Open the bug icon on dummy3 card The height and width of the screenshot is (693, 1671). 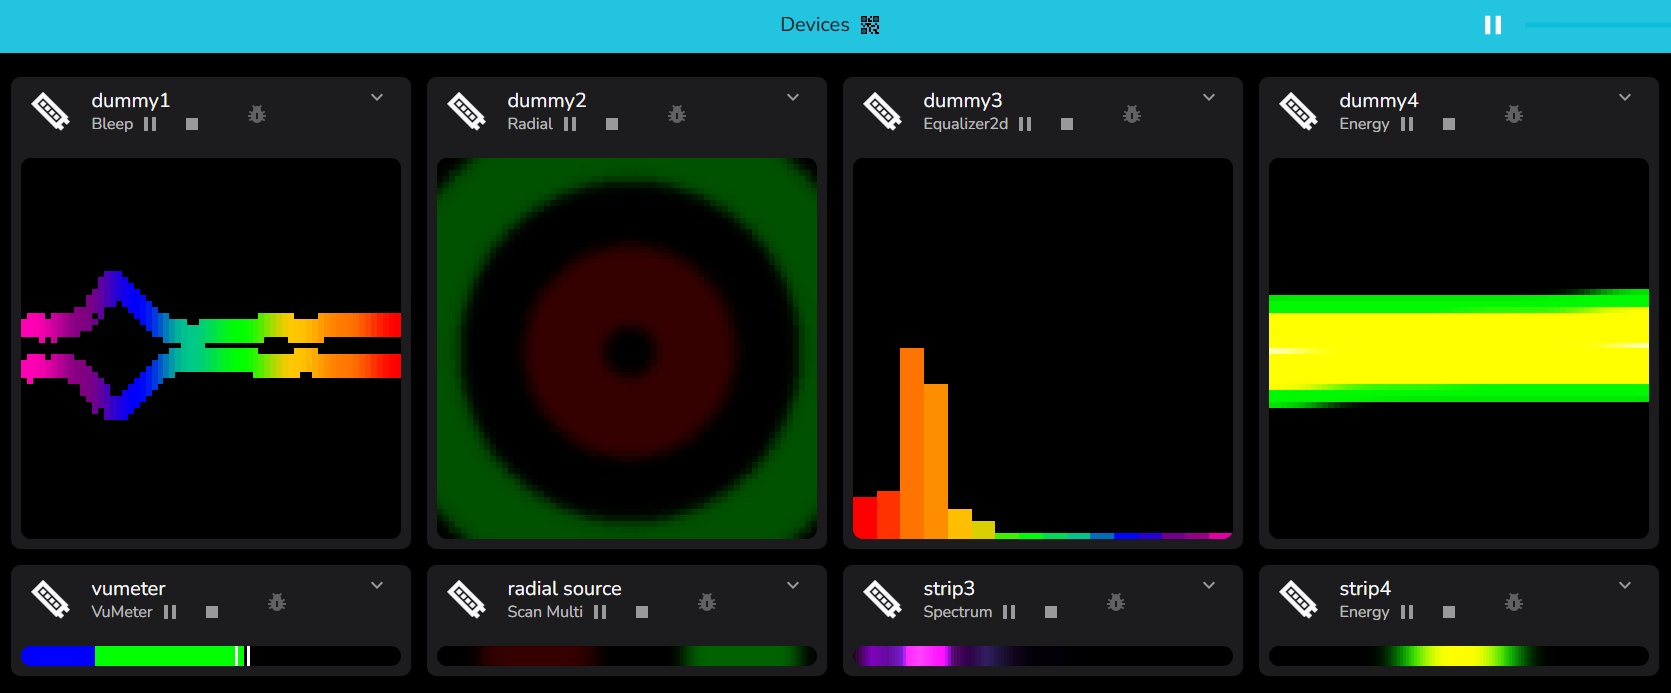point(1132,114)
